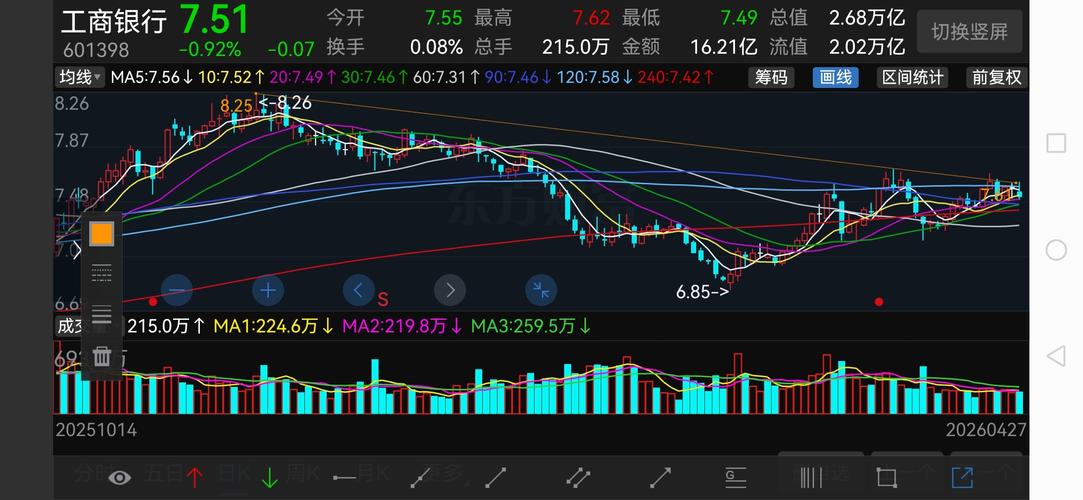Tap the Android recent apps square button
Screen dimensions: 1083x500
(1056, 143)
